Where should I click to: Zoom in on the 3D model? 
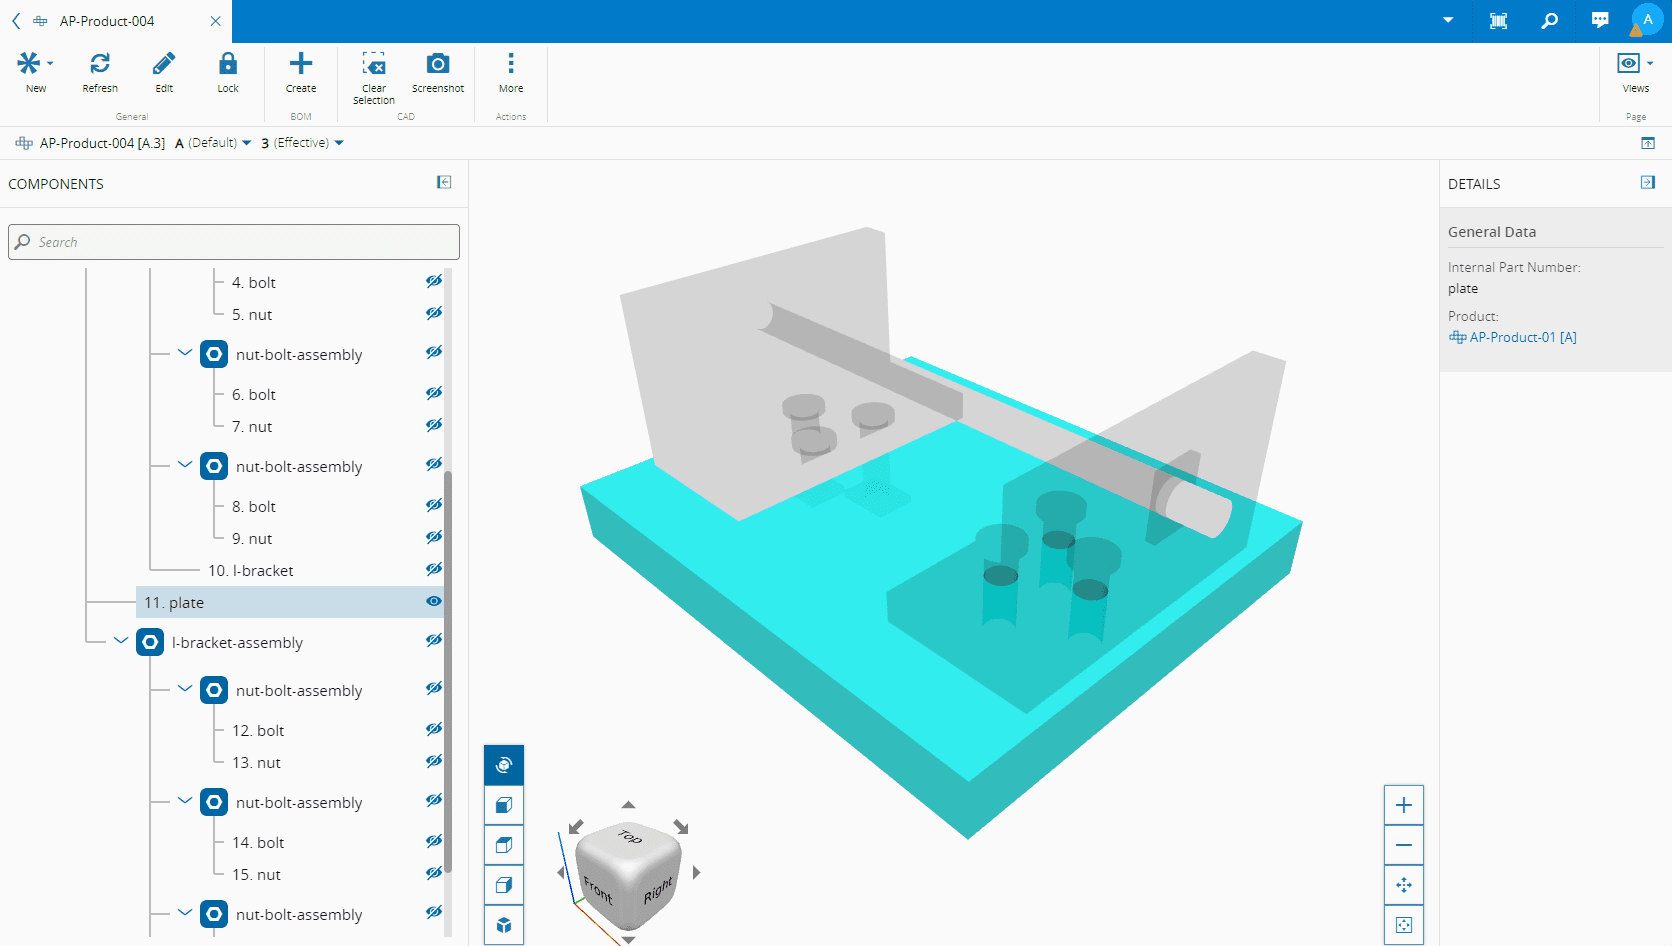click(x=1404, y=805)
